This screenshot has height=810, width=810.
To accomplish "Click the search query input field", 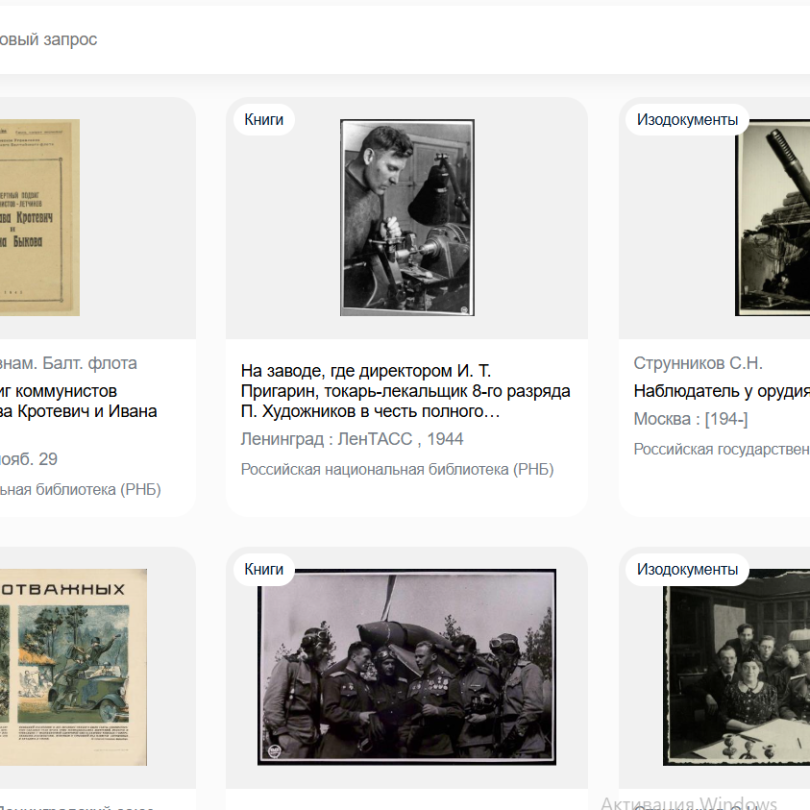I will (x=400, y=40).
